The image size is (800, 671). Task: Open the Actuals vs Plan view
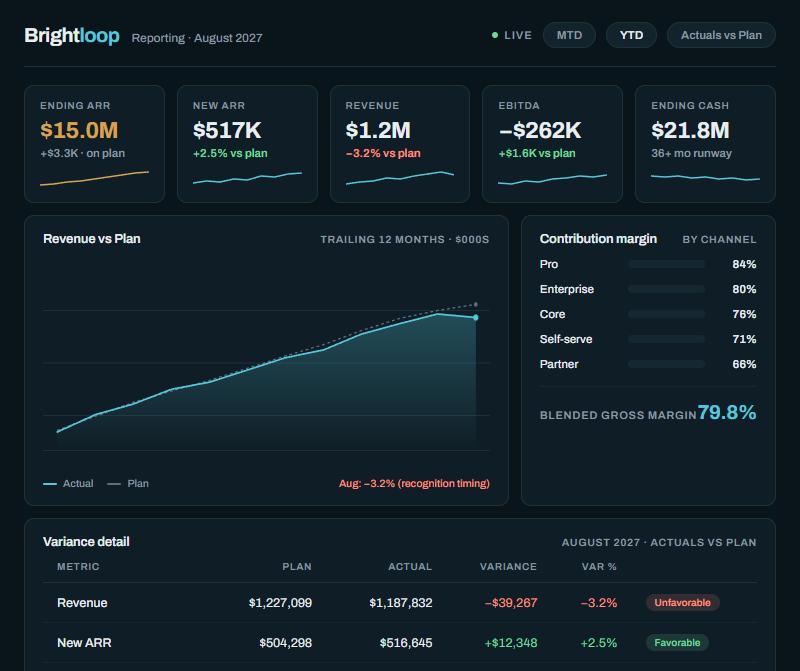pos(721,35)
